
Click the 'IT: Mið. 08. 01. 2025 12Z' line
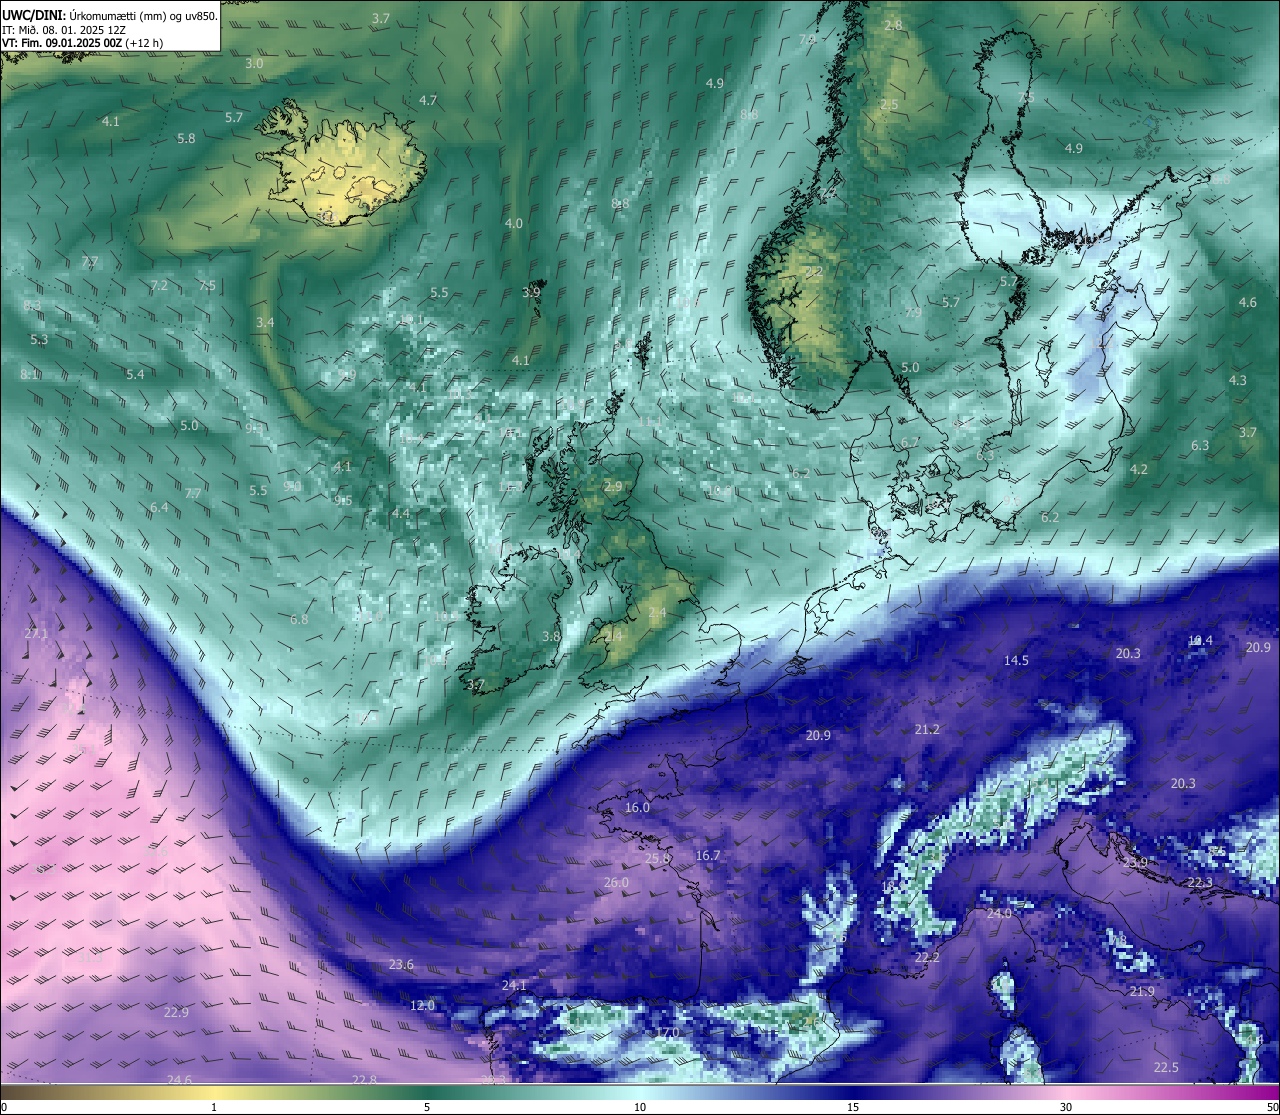(63, 29)
